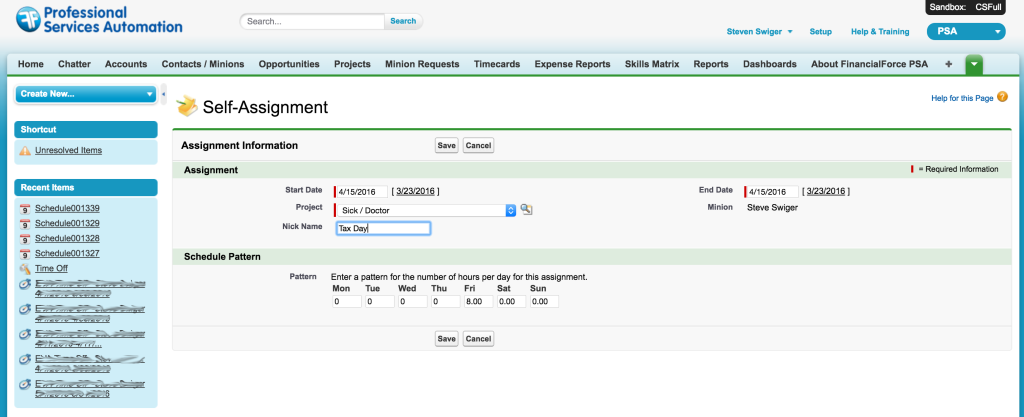Click the Help for this Page link

962,98
